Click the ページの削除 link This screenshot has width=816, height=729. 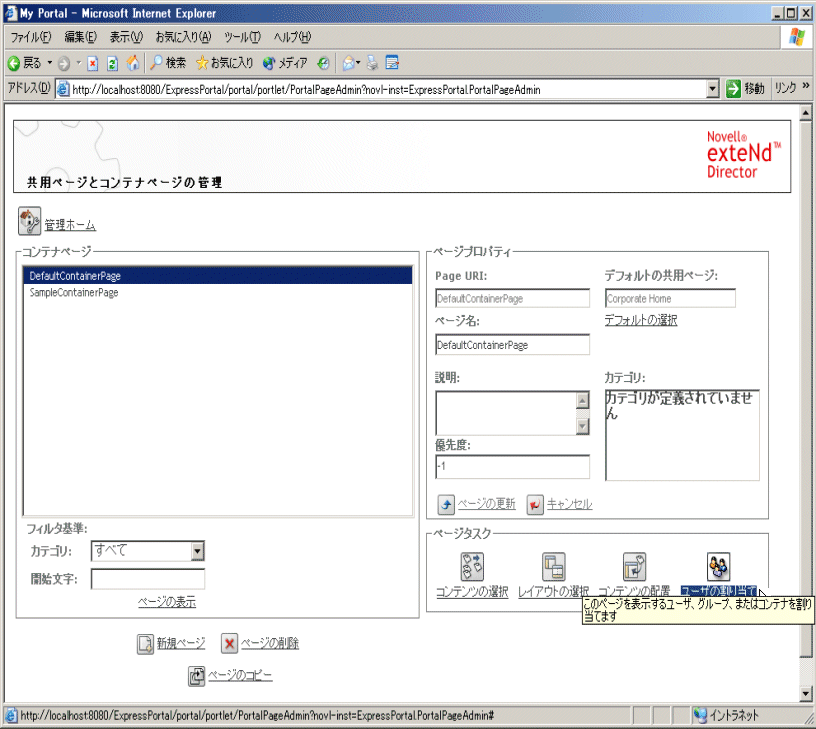tap(270, 644)
